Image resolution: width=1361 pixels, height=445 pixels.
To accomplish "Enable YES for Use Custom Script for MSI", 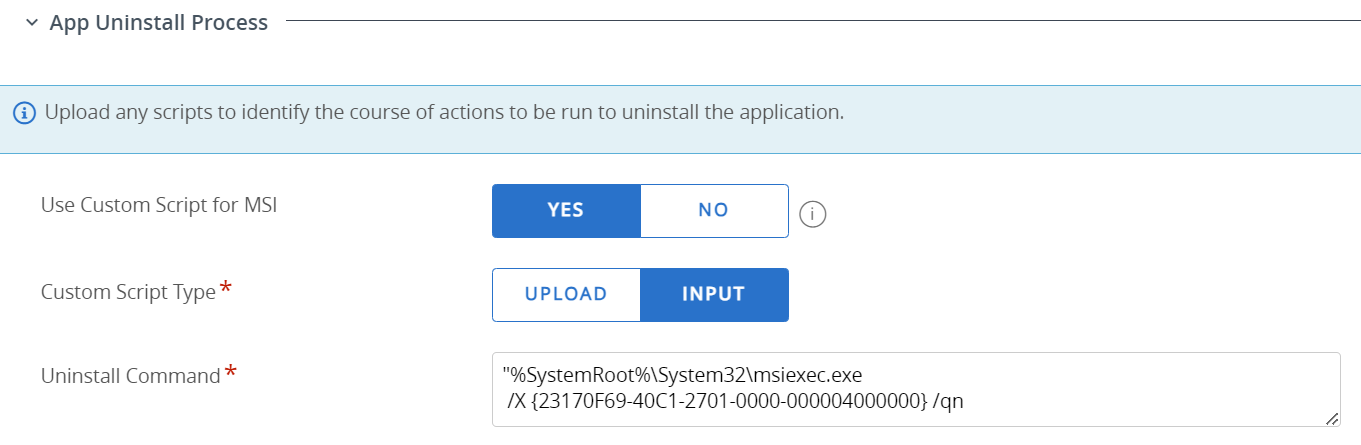I will click(566, 211).
